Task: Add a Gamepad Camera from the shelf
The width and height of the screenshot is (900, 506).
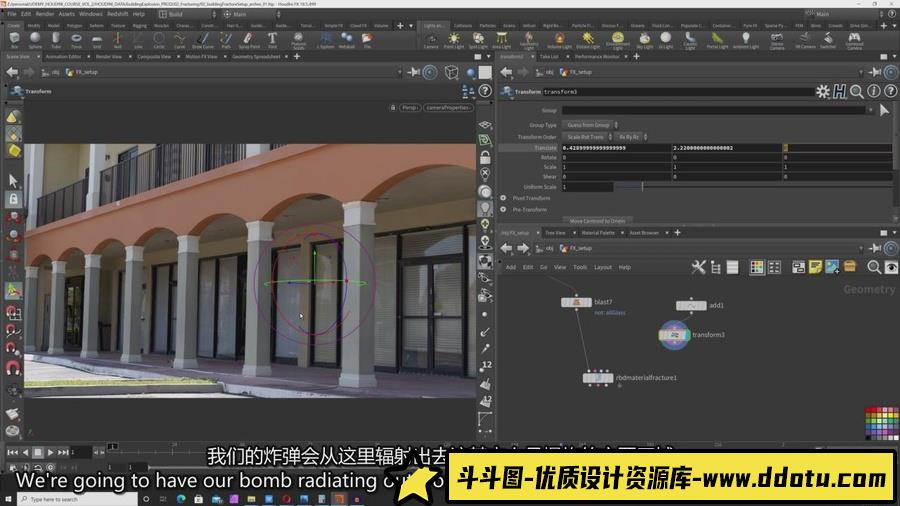Action: tap(854, 40)
